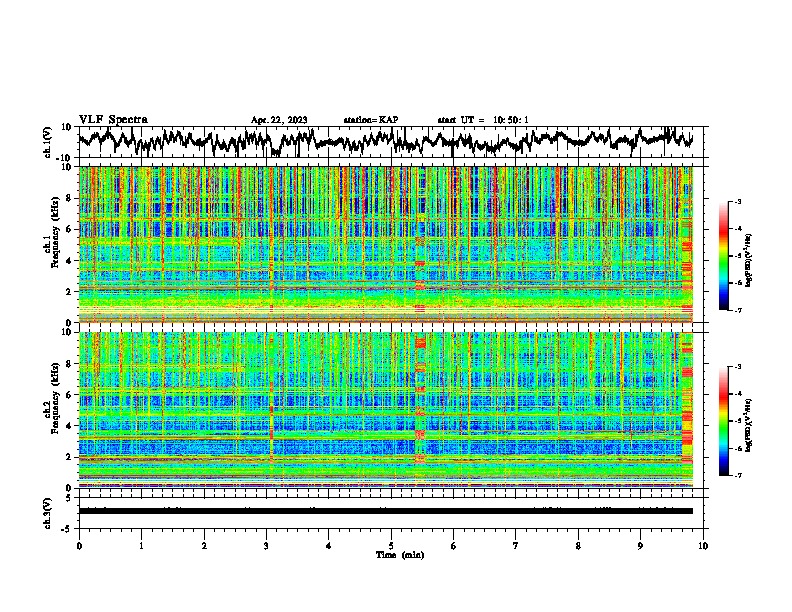Viewport: 792px width, 612px height.
Task: Click ch.1 frequency axis "4" tick label
Action: tap(69, 261)
